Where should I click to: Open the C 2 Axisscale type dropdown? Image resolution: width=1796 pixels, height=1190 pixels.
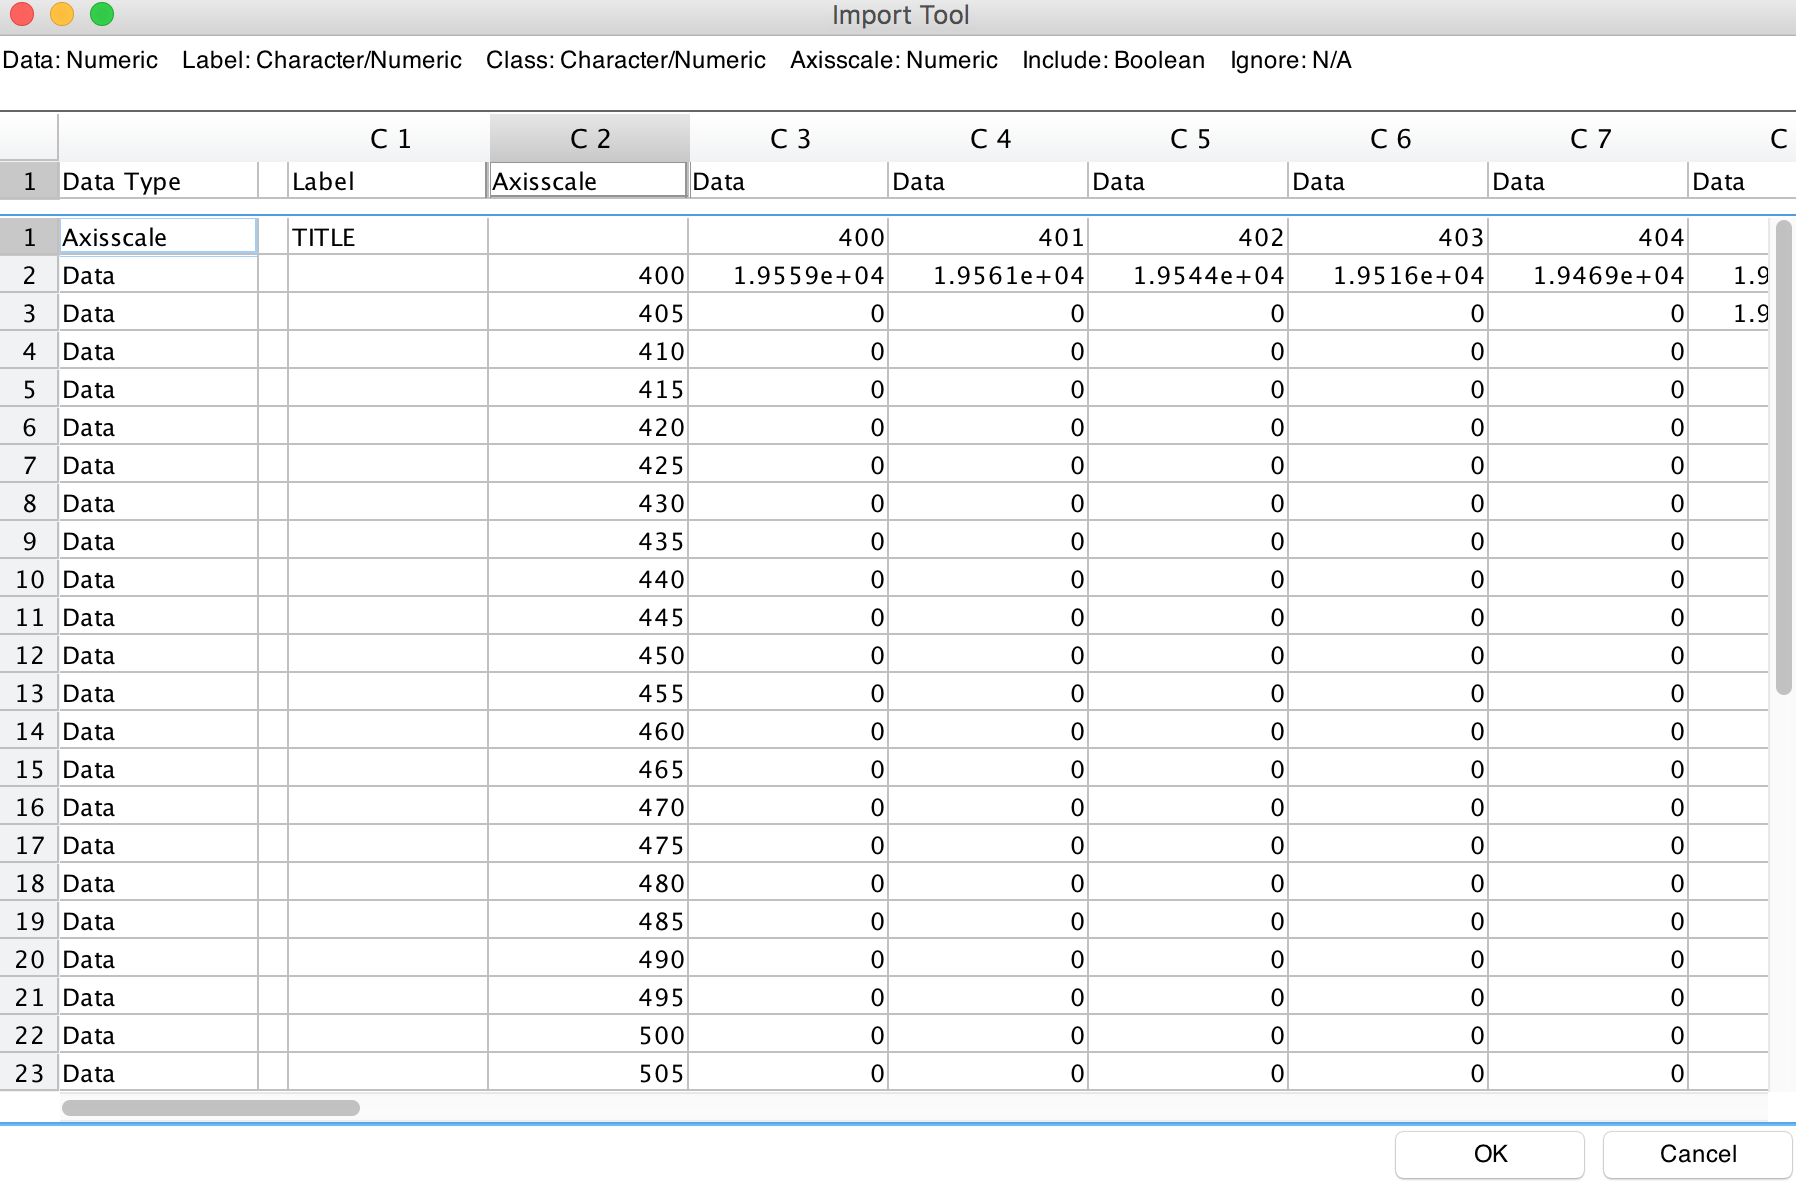(x=588, y=181)
